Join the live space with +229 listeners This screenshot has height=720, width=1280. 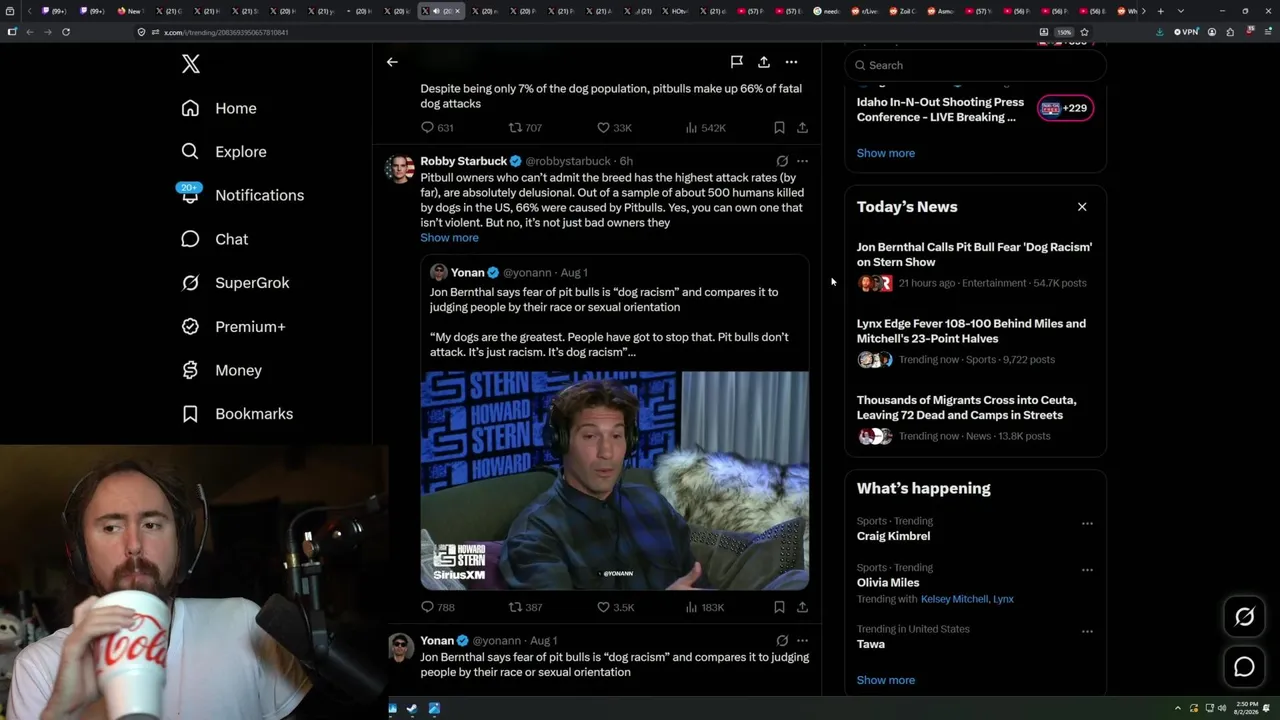click(x=1065, y=108)
